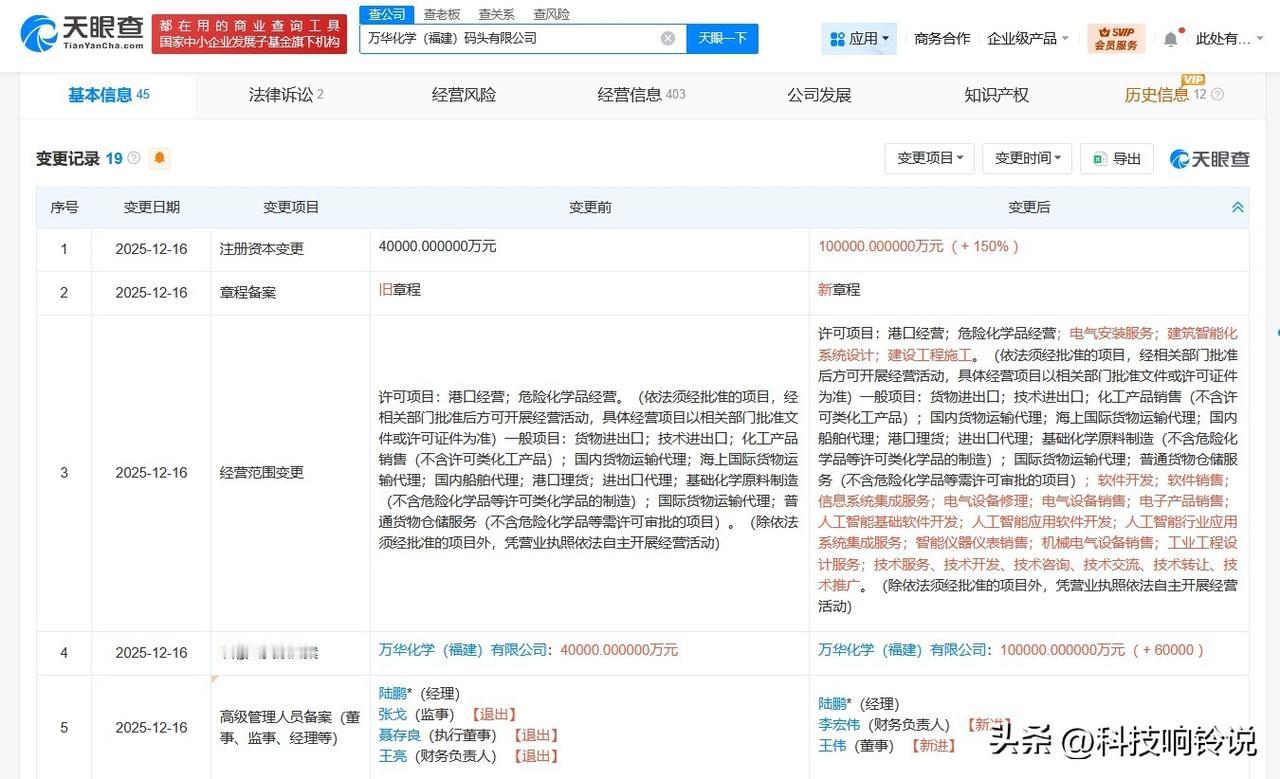The width and height of the screenshot is (1280, 779).
Task: Open the 变更项目 filter dropdown button
Action: pos(929,158)
